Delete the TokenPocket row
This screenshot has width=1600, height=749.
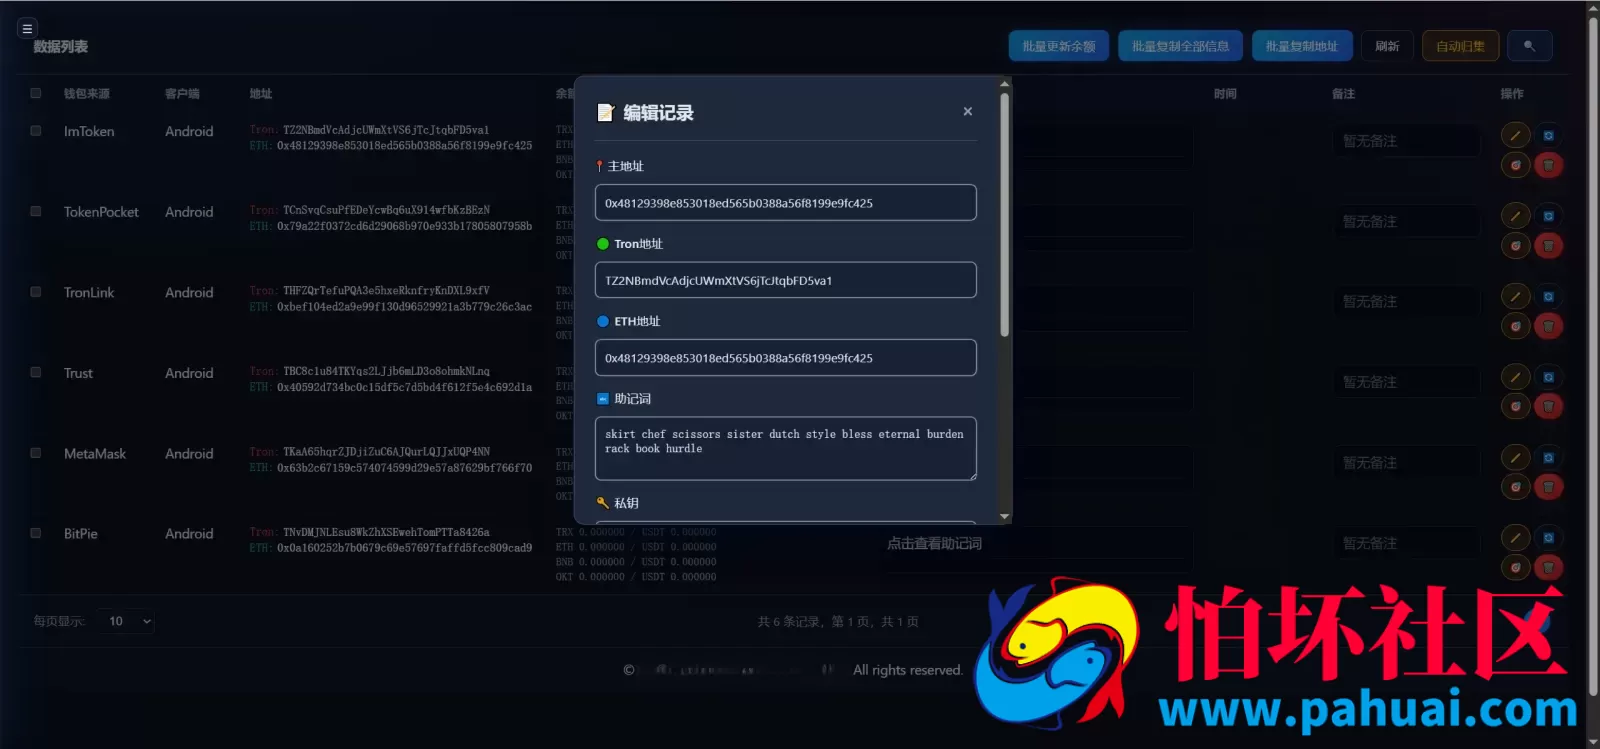click(x=1548, y=246)
